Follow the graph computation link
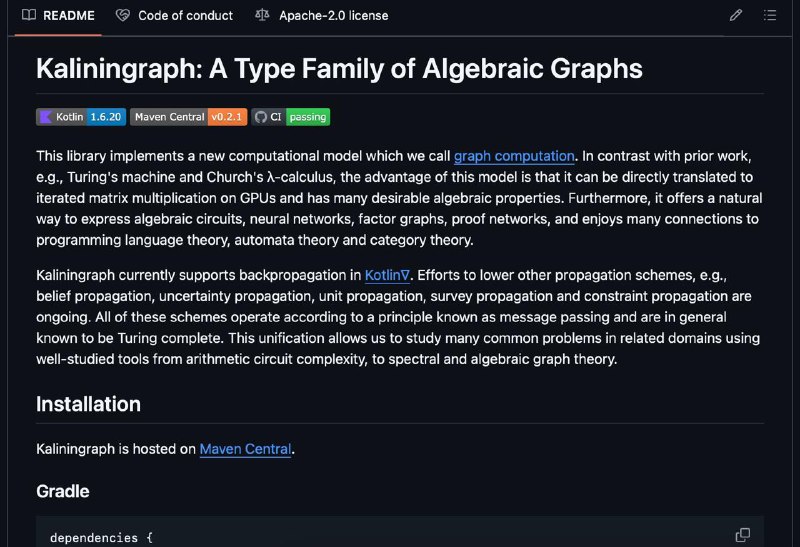 [514, 156]
